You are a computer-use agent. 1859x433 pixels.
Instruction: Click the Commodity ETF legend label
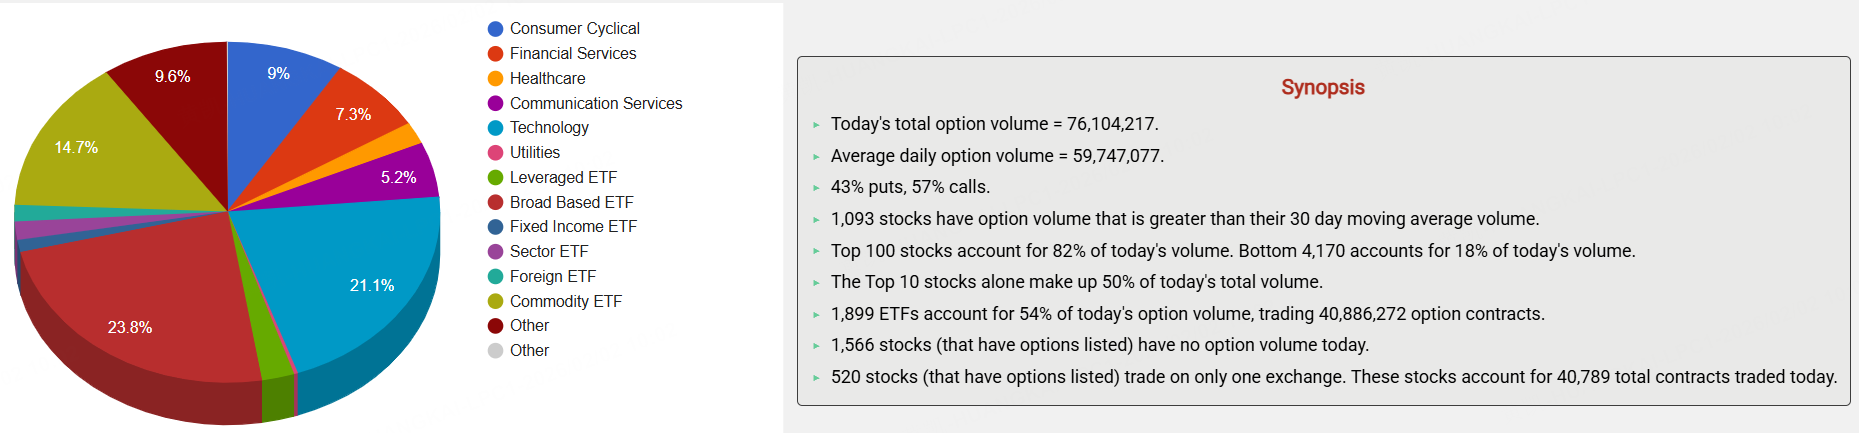[x=565, y=302]
